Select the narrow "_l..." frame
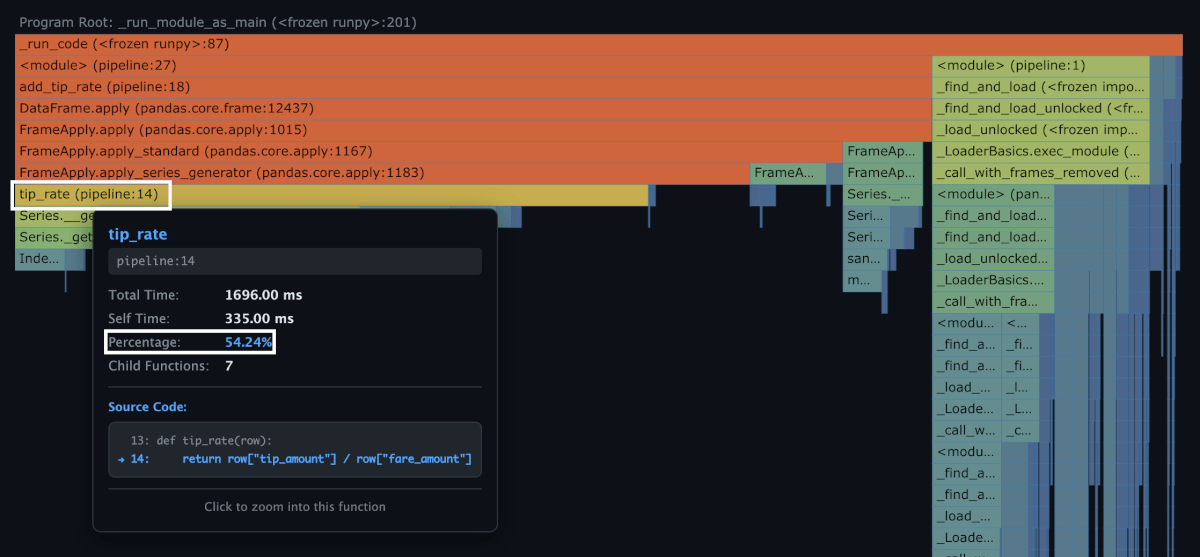This screenshot has width=1200, height=557. (x=1020, y=387)
